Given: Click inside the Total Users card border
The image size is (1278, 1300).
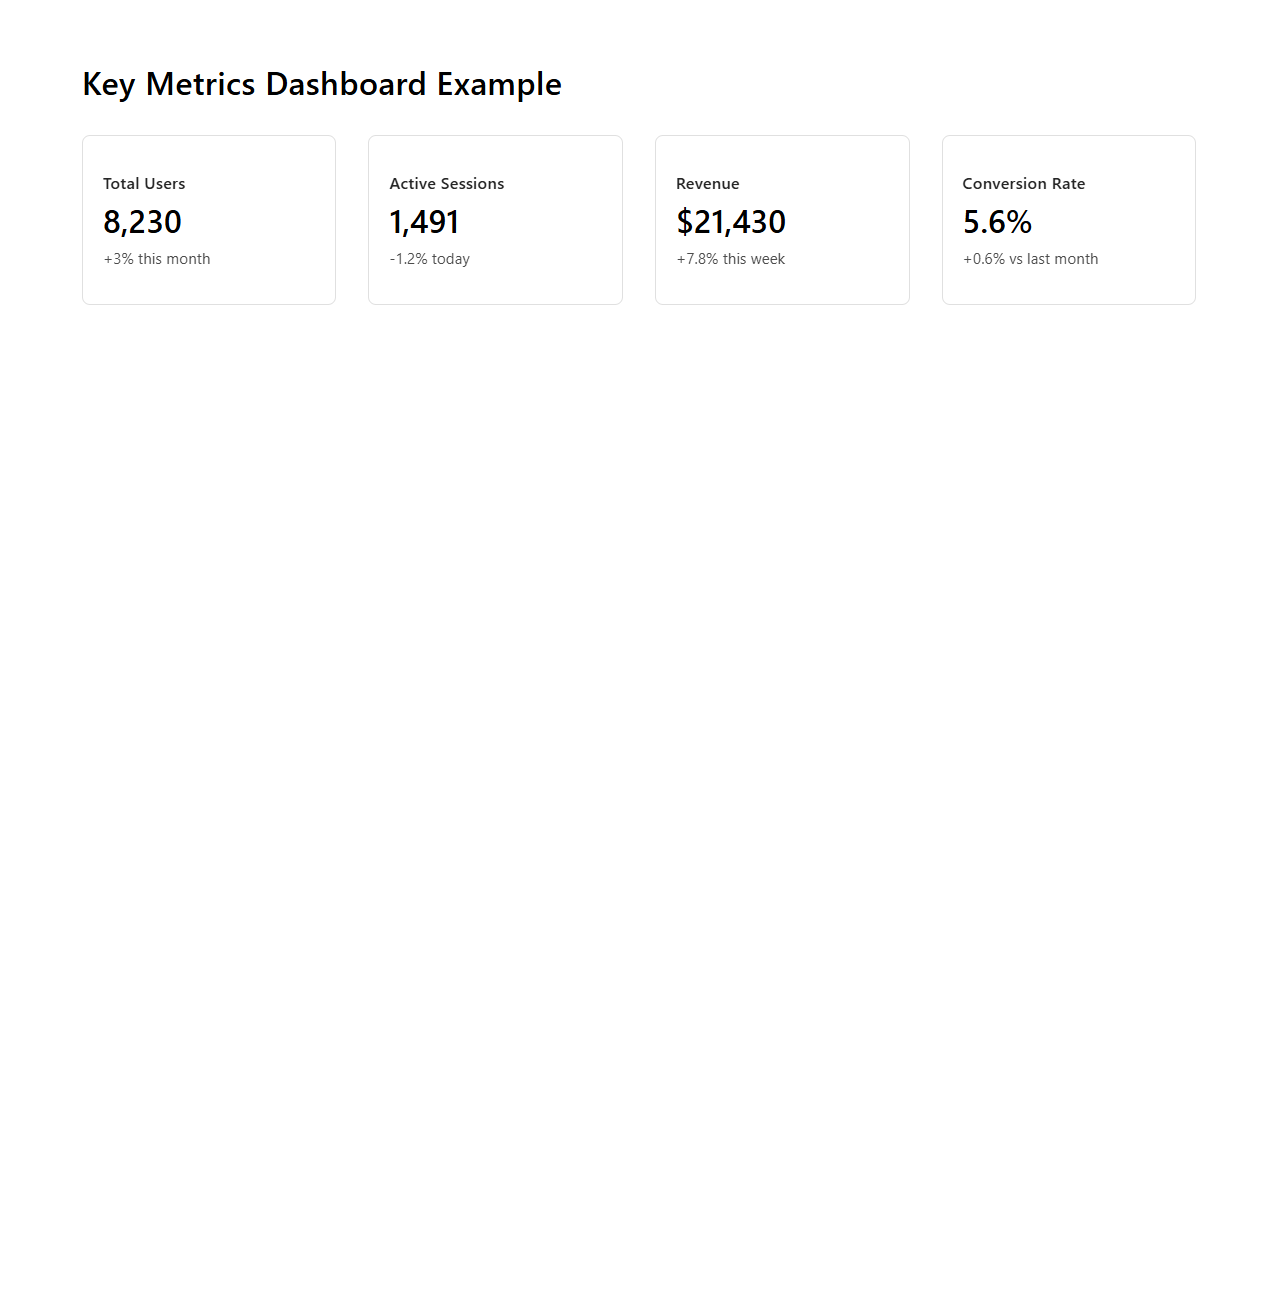Looking at the screenshot, I should pyautogui.click(x=208, y=219).
